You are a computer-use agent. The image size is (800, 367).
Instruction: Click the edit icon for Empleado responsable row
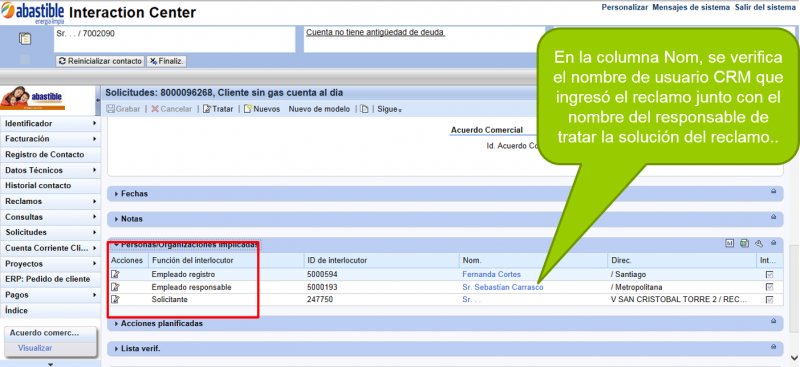pyautogui.click(x=115, y=287)
